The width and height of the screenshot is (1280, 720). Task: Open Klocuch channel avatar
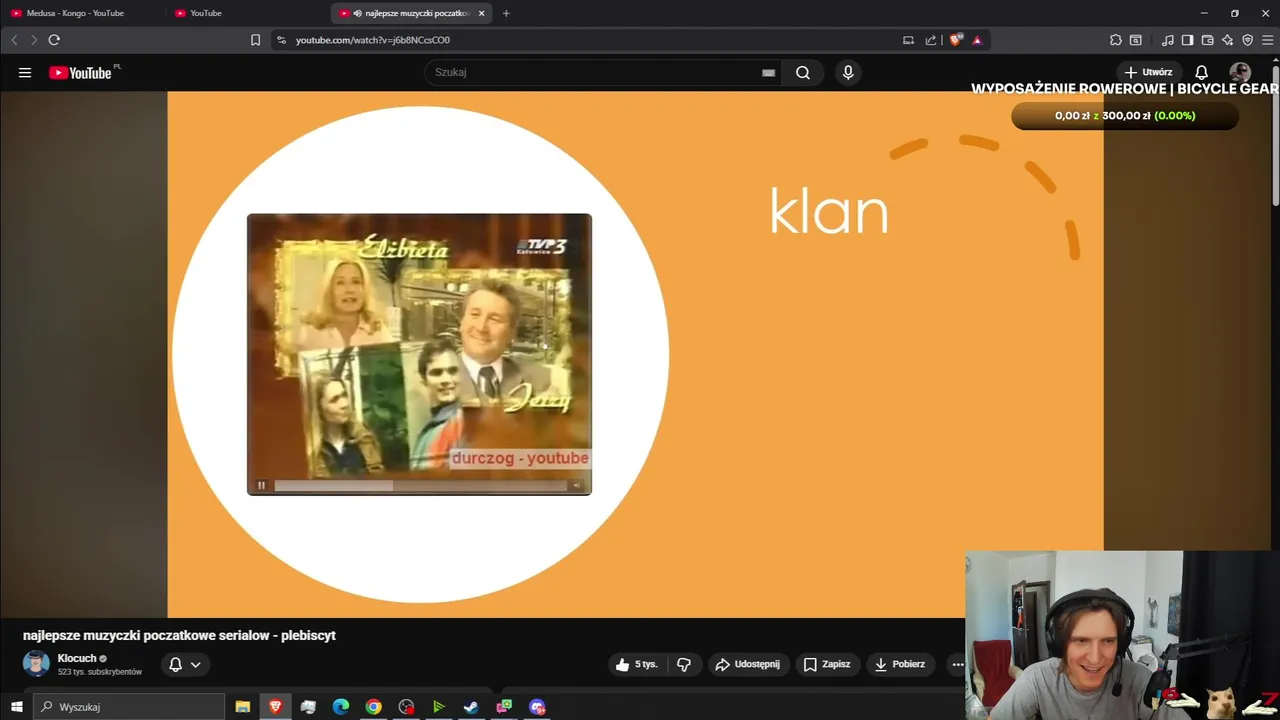[x=36, y=664]
